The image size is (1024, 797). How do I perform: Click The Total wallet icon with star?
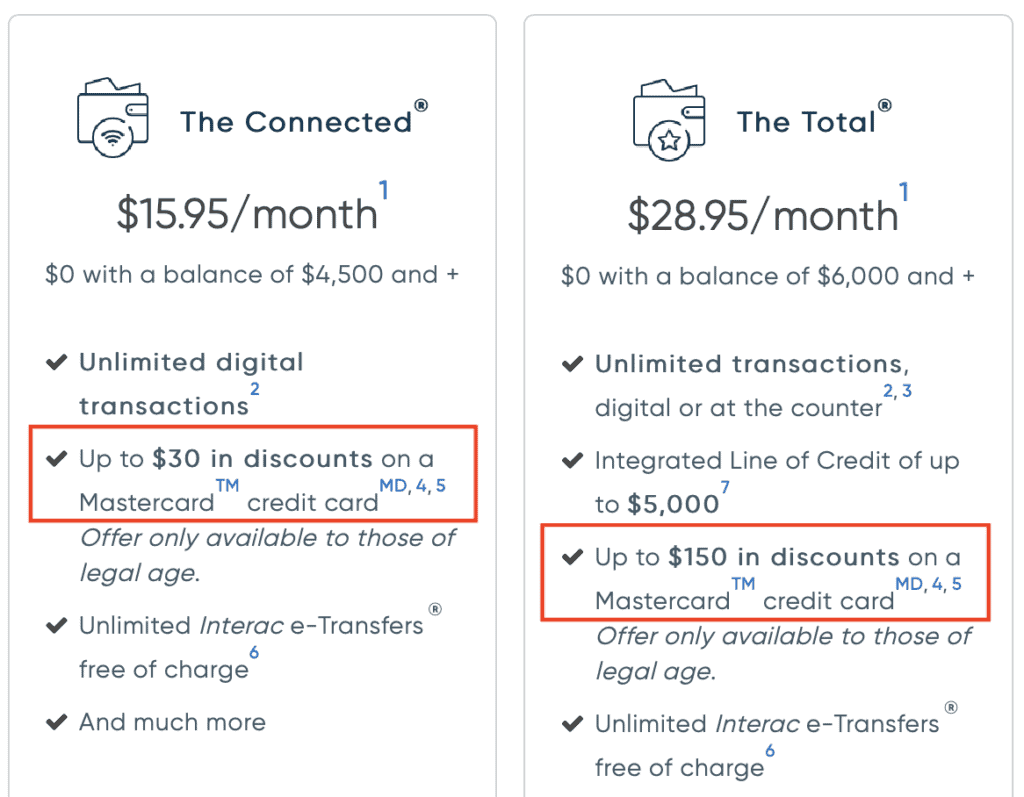[669, 119]
